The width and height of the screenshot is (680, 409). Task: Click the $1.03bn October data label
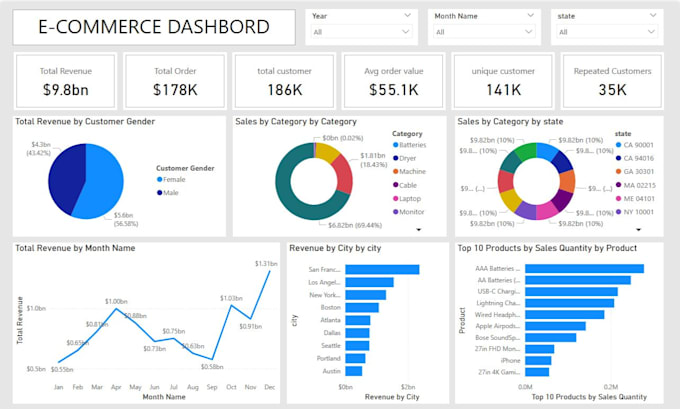click(x=231, y=298)
